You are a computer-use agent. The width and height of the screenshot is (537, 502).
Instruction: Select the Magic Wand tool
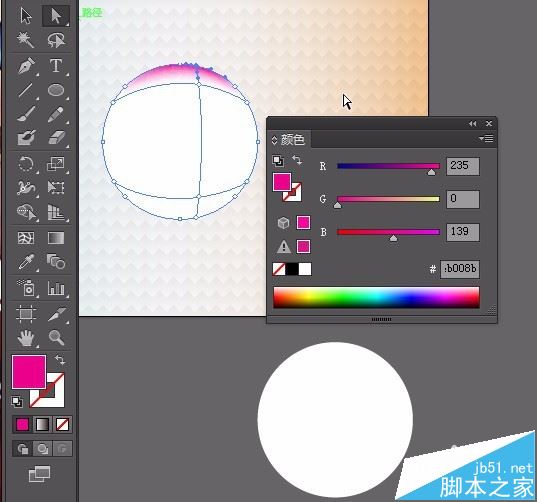[x=26, y=40]
